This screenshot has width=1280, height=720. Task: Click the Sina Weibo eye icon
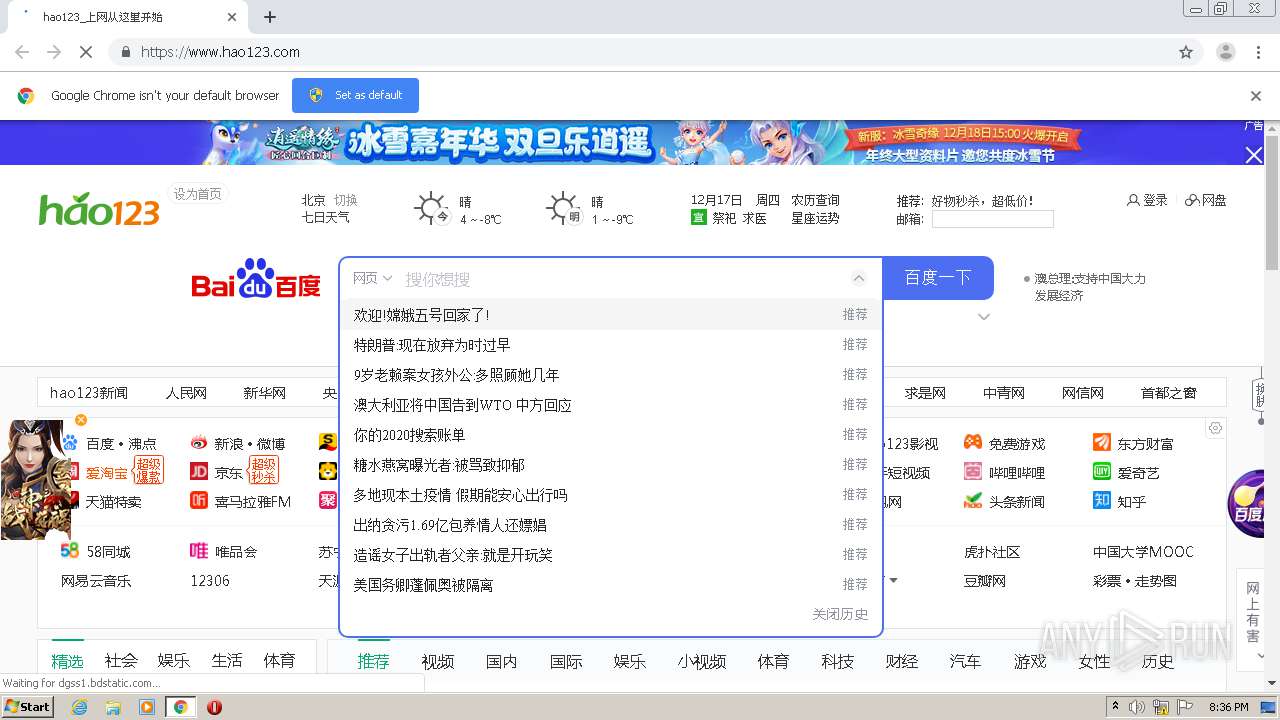199,443
